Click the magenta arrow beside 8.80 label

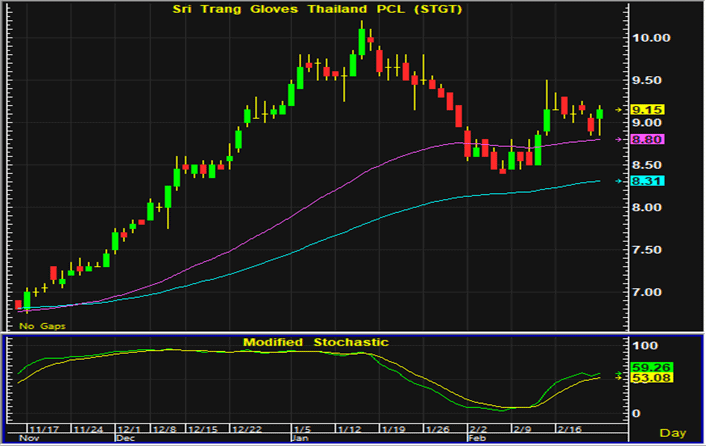pos(620,140)
